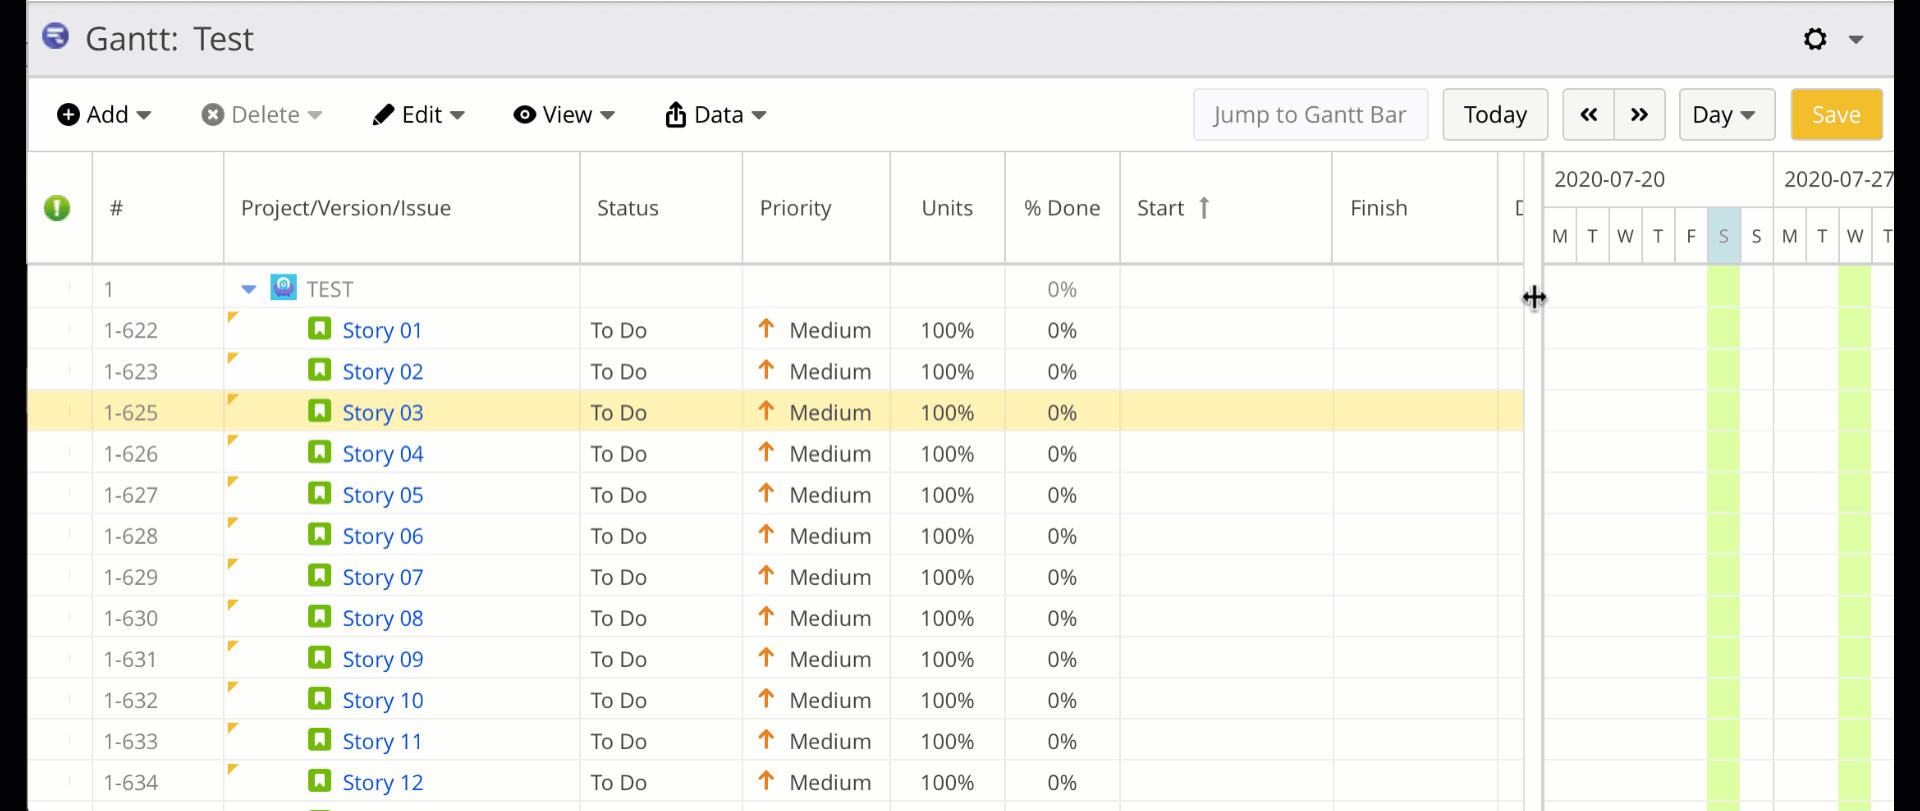Open the Add dropdown menu
This screenshot has height=811, width=1920.
coord(104,115)
